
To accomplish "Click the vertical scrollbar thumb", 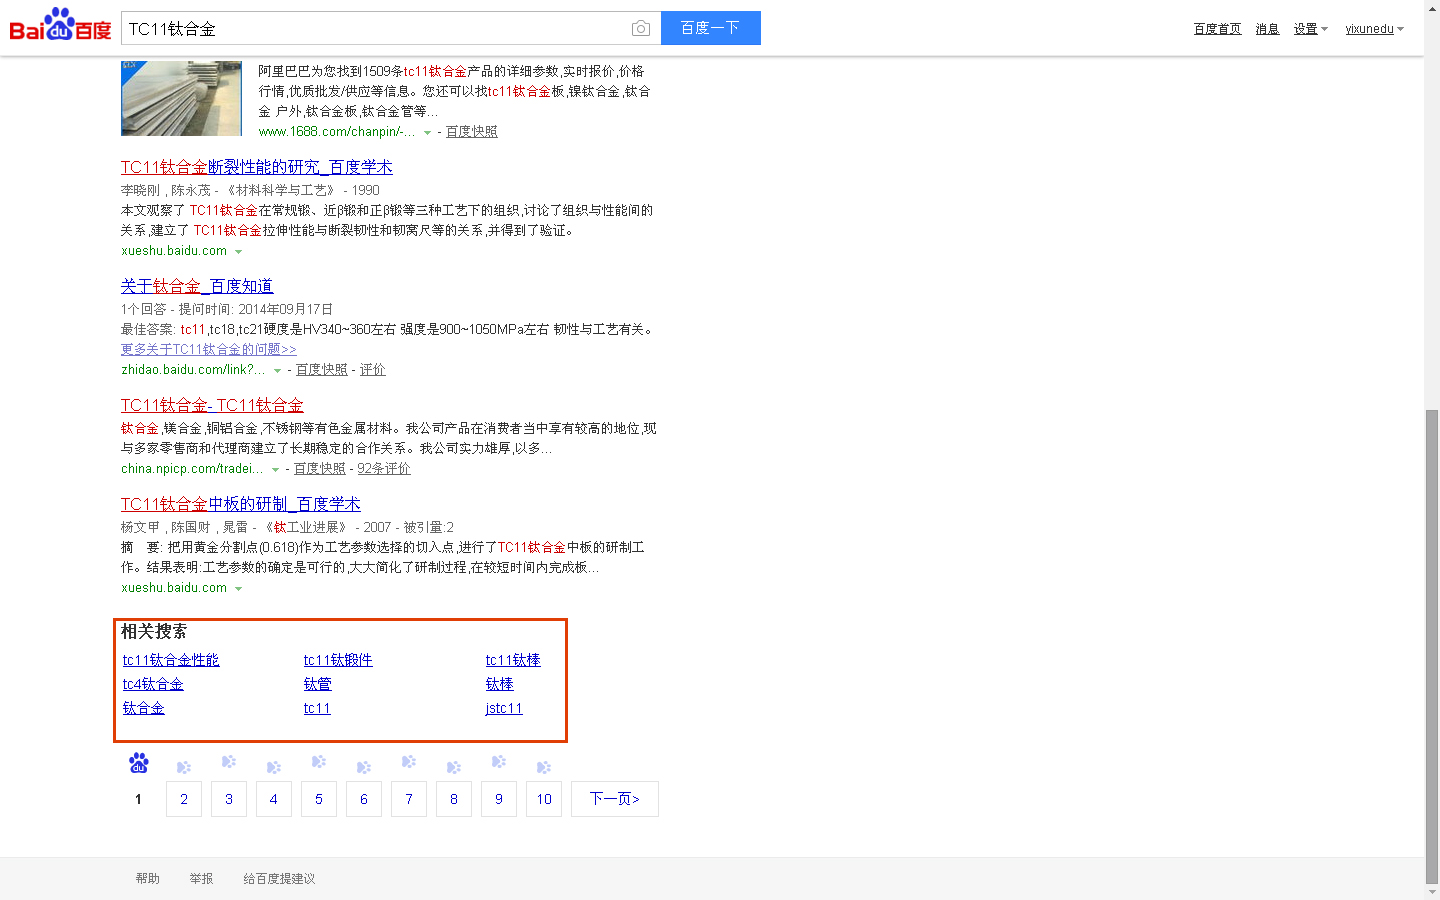I will [x=1432, y=645].
